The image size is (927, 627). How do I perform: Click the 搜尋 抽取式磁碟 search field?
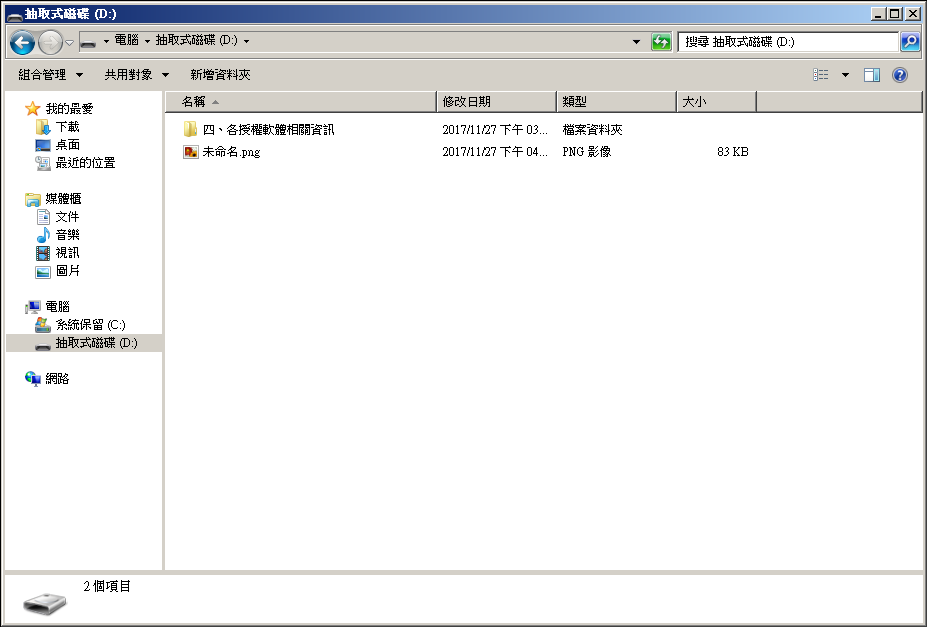point(788,42)
